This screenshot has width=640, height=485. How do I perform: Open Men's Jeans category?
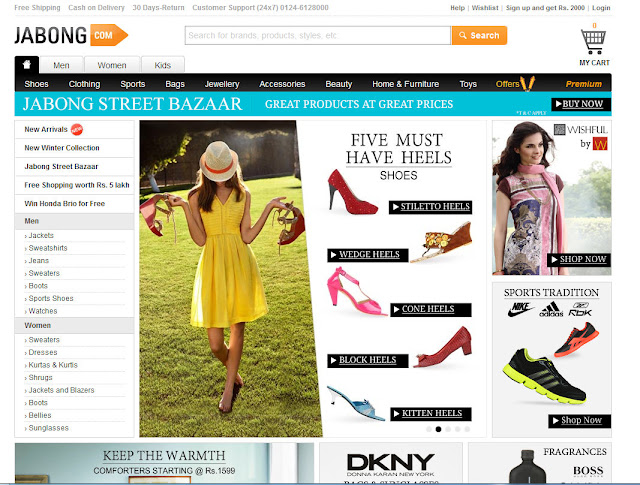point(38,261)
